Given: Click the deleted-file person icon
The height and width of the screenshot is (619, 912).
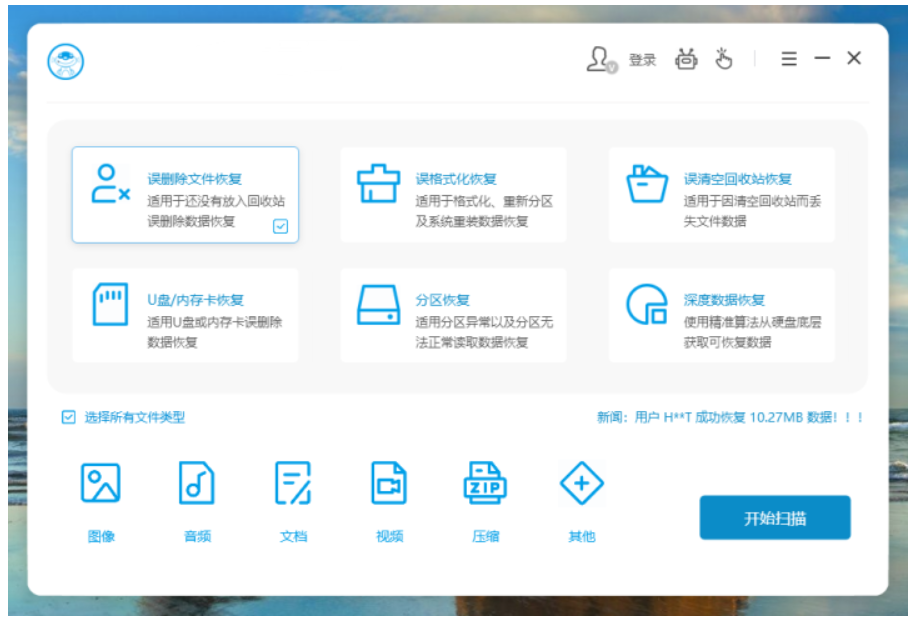Looking at the screenshot, I should pyautogui.click(x=110, y=184).
